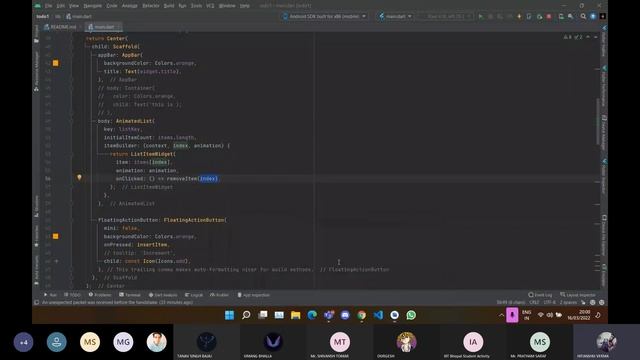Screen dimensions: 640x360
Task: Open Microsoft Teams from the taskbar
Action: pos(329,315)
